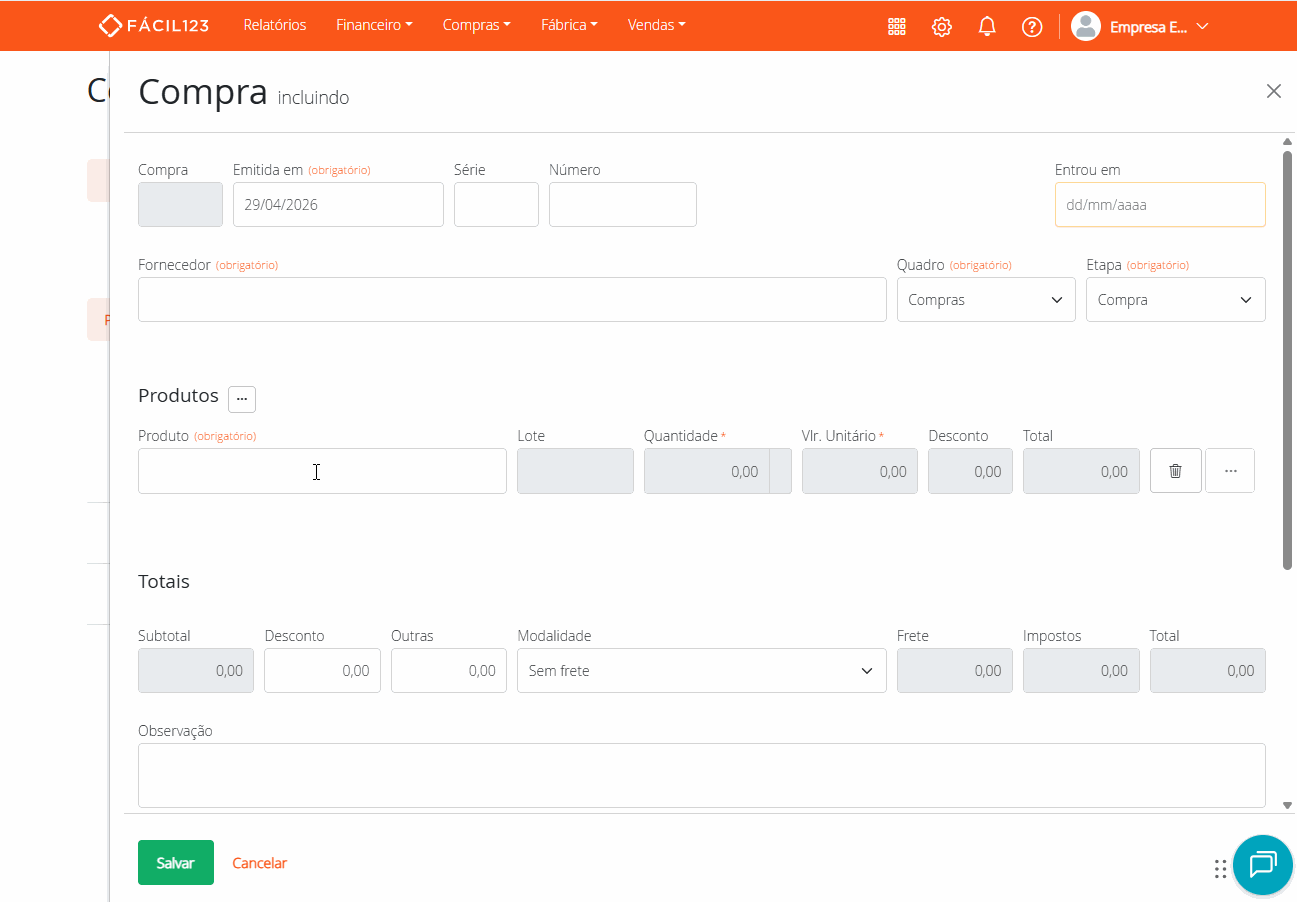Close the Compra panel
Screen dimensions: 1297x902
click(1274, 91)
